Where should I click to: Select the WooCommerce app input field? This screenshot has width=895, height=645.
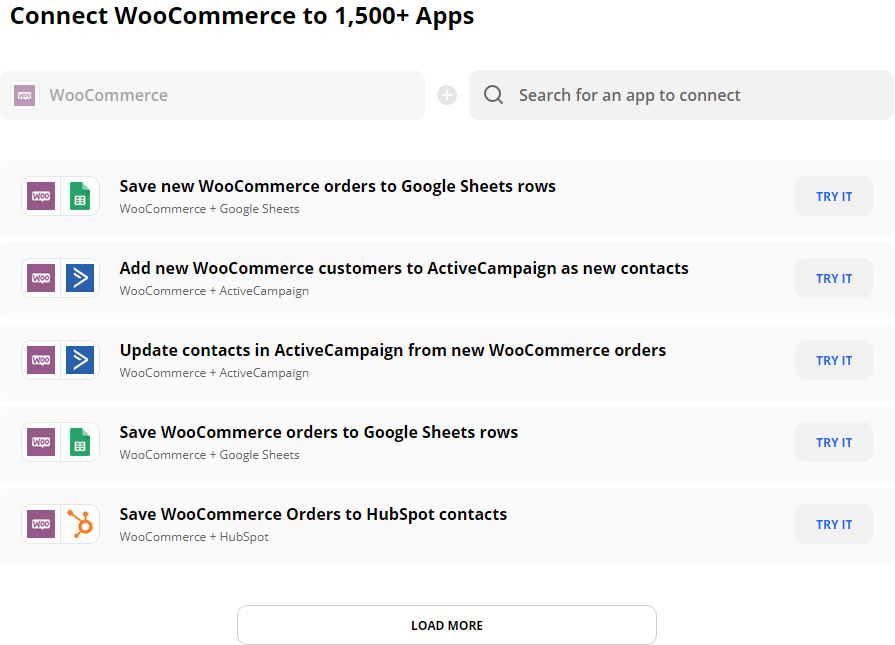pyautogui.click(x=230, y=95)
